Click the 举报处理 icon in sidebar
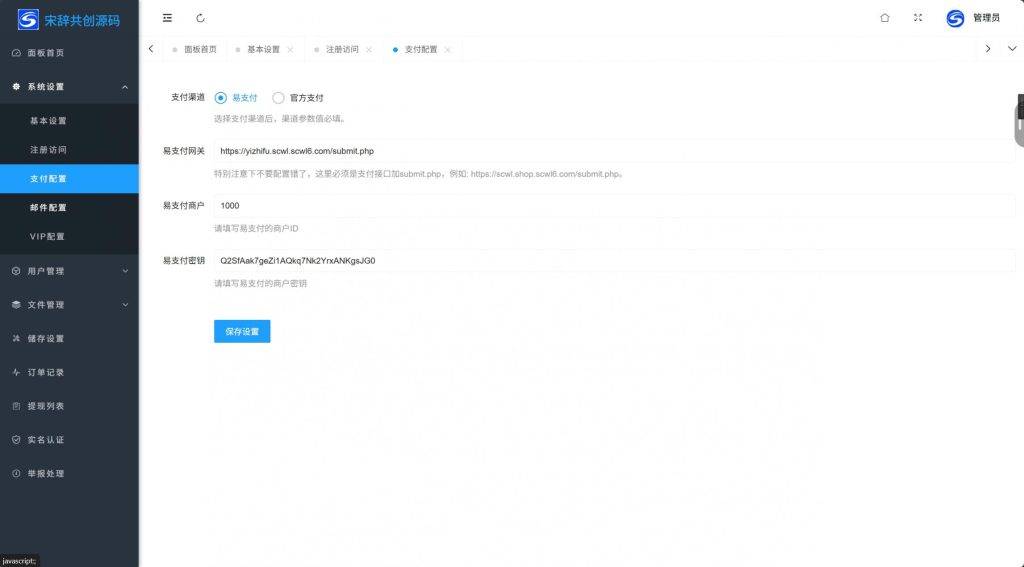Image resolution: width=1024 pixels, height=567 pixels. tap(16, 474)
